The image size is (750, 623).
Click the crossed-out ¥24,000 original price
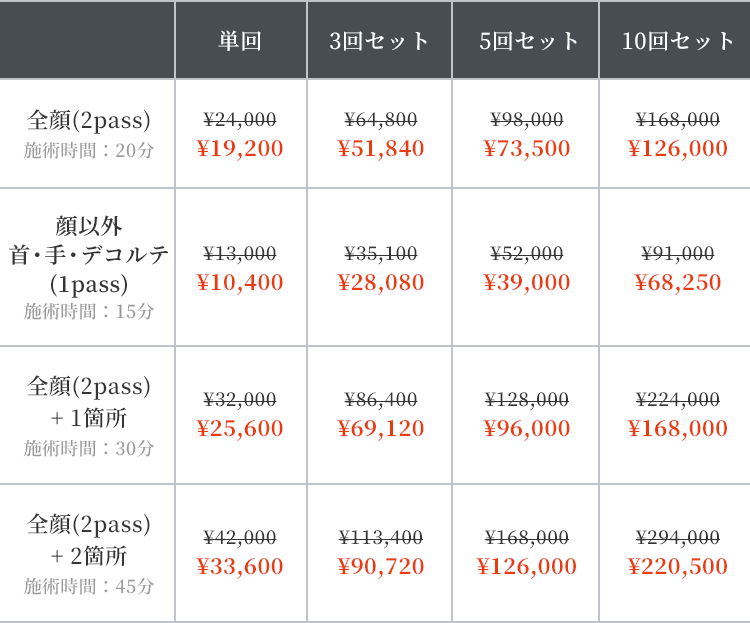coord(240,120)
